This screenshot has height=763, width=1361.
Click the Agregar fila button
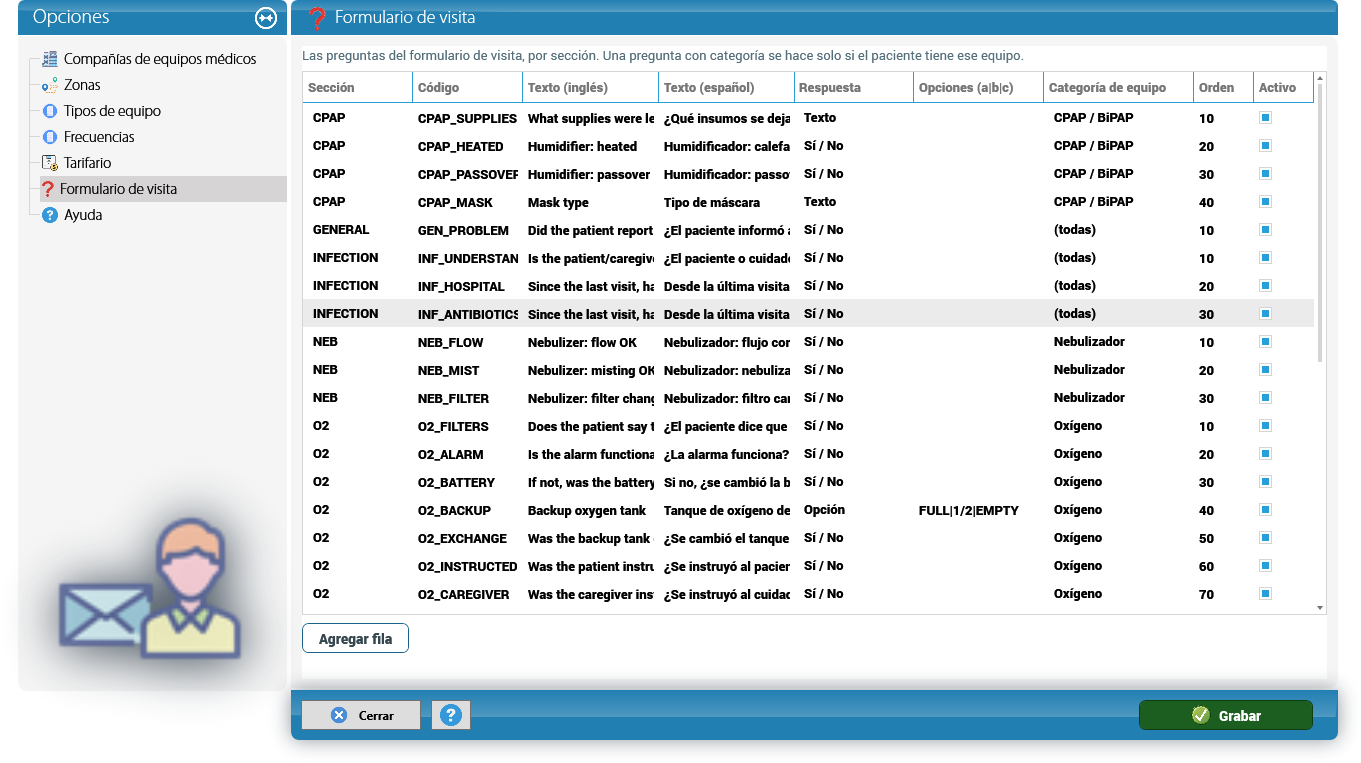[355, 638]
